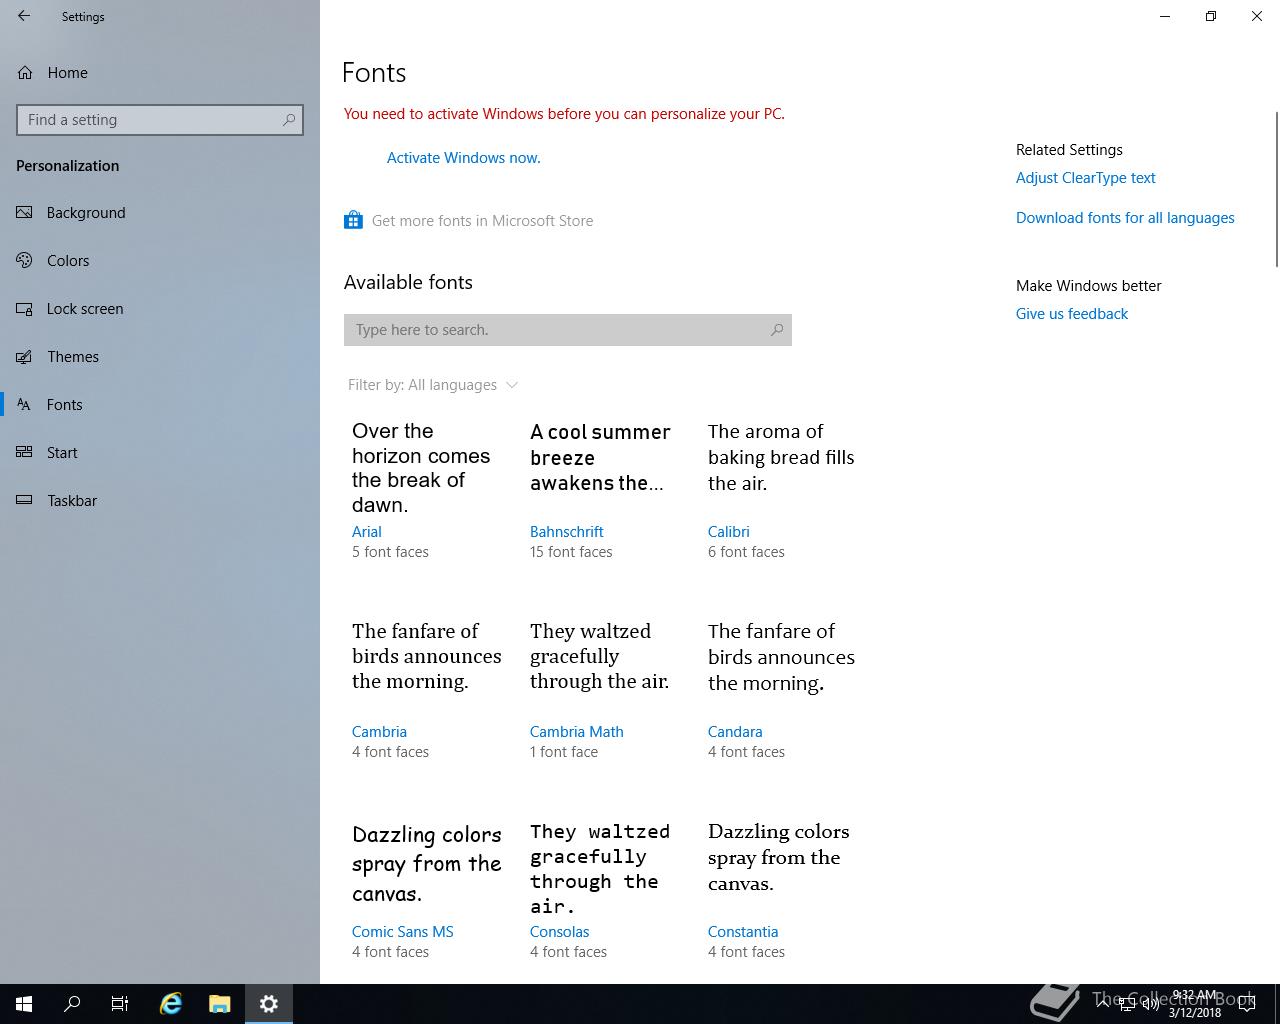Screen dimensions: 1280x1024
Task: Open the Arial font preview
Action: (425, 489)
